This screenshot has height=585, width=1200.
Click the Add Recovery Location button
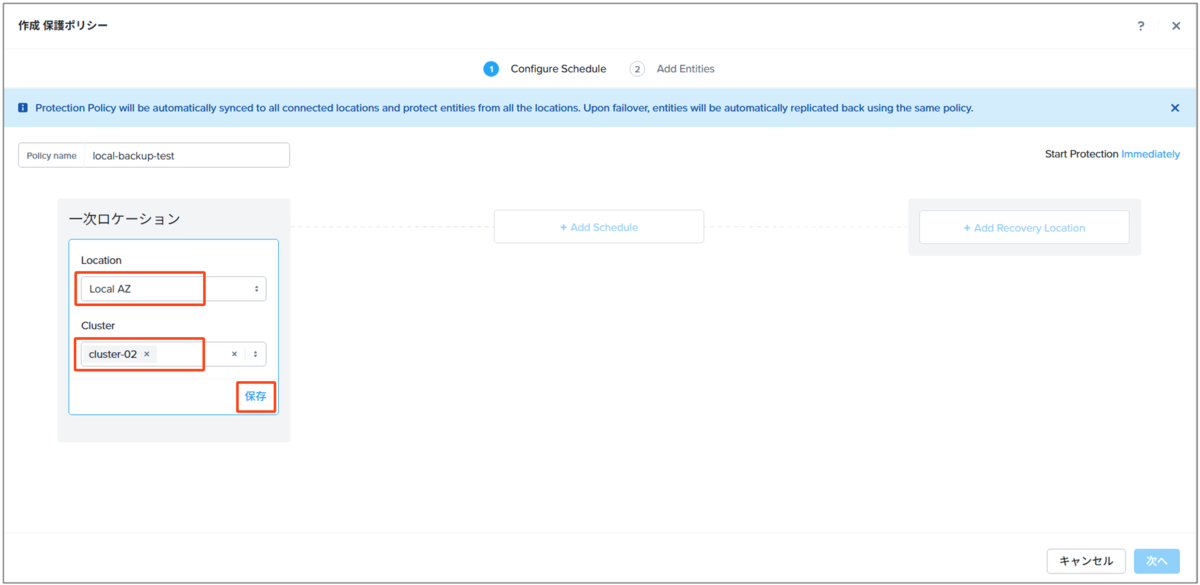click(x=1024, y=227)
